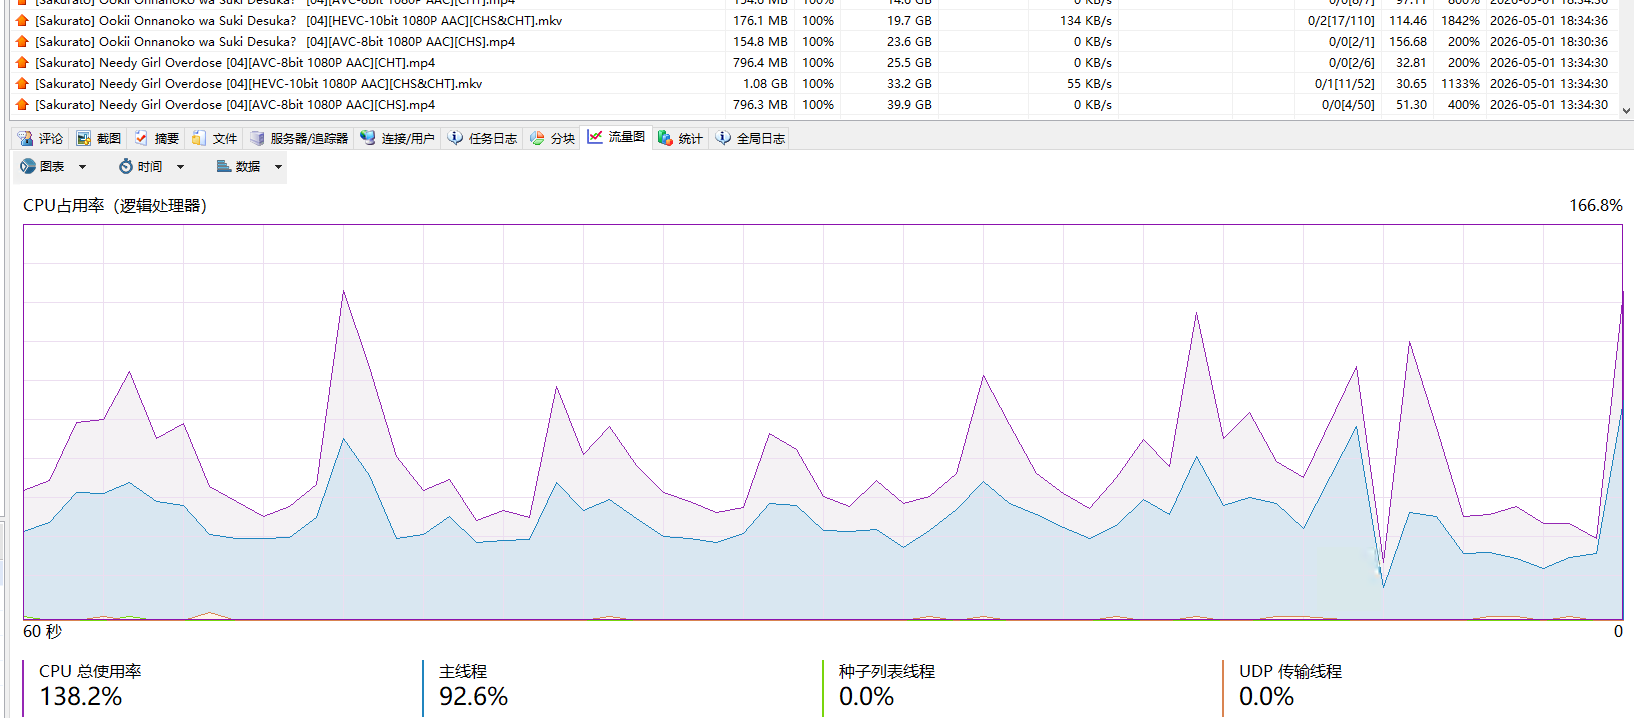This screenshot has height=718, width=1634.
Task: Click the 种子列表线程 legend color bar
Action: pyautogui.click(x=823, y=688)
